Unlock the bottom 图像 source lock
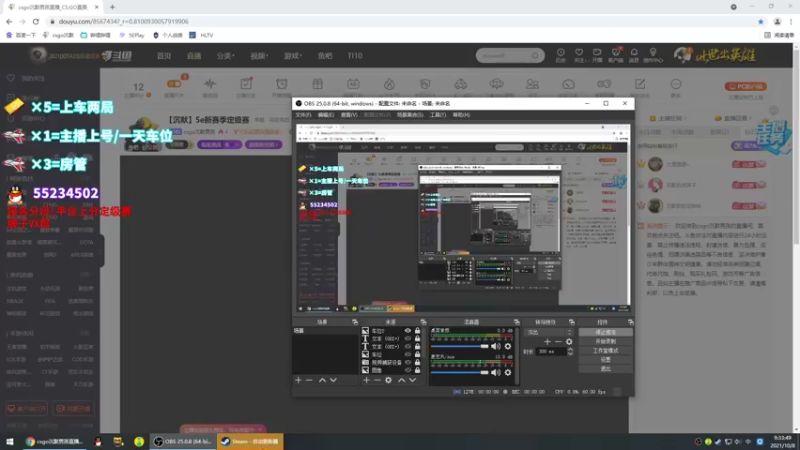 417,370
